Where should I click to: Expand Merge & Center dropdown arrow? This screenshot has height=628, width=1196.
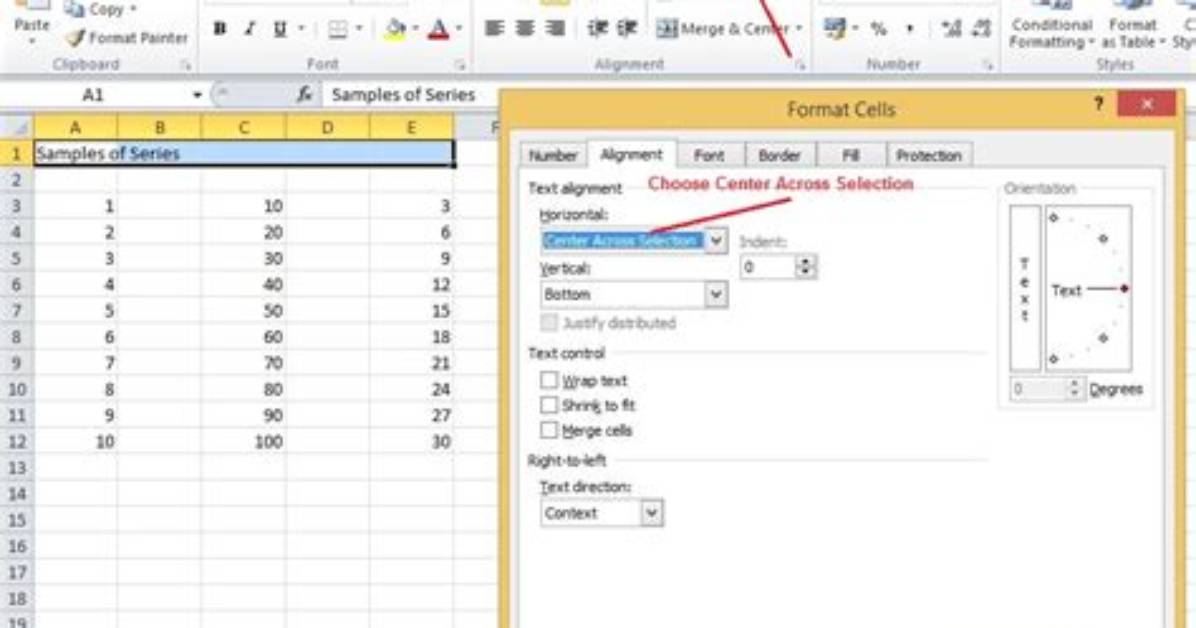[x=799, y=29]
